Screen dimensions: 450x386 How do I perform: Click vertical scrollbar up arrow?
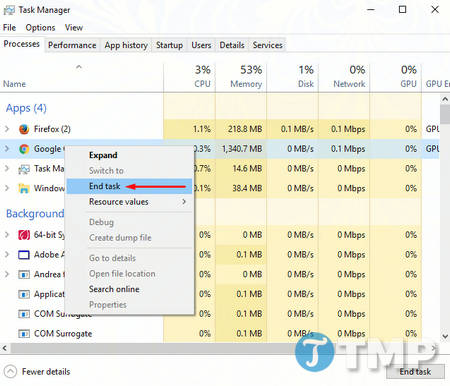445,99
